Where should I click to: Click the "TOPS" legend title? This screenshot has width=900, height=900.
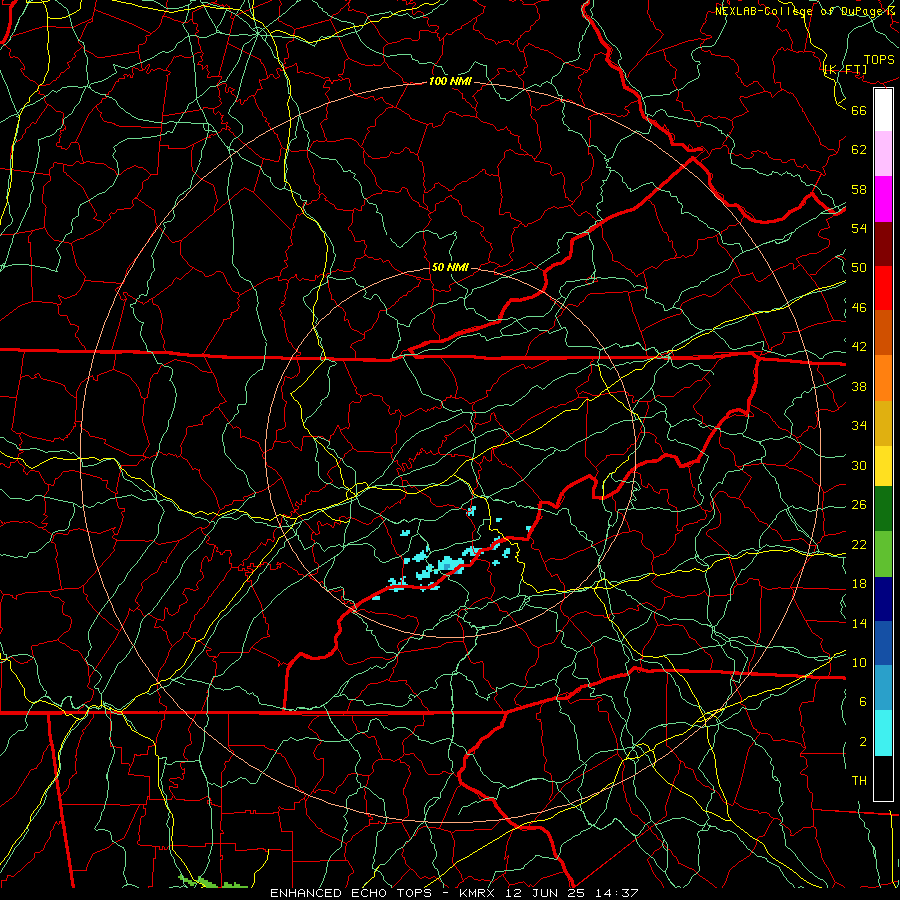(879, 60)
